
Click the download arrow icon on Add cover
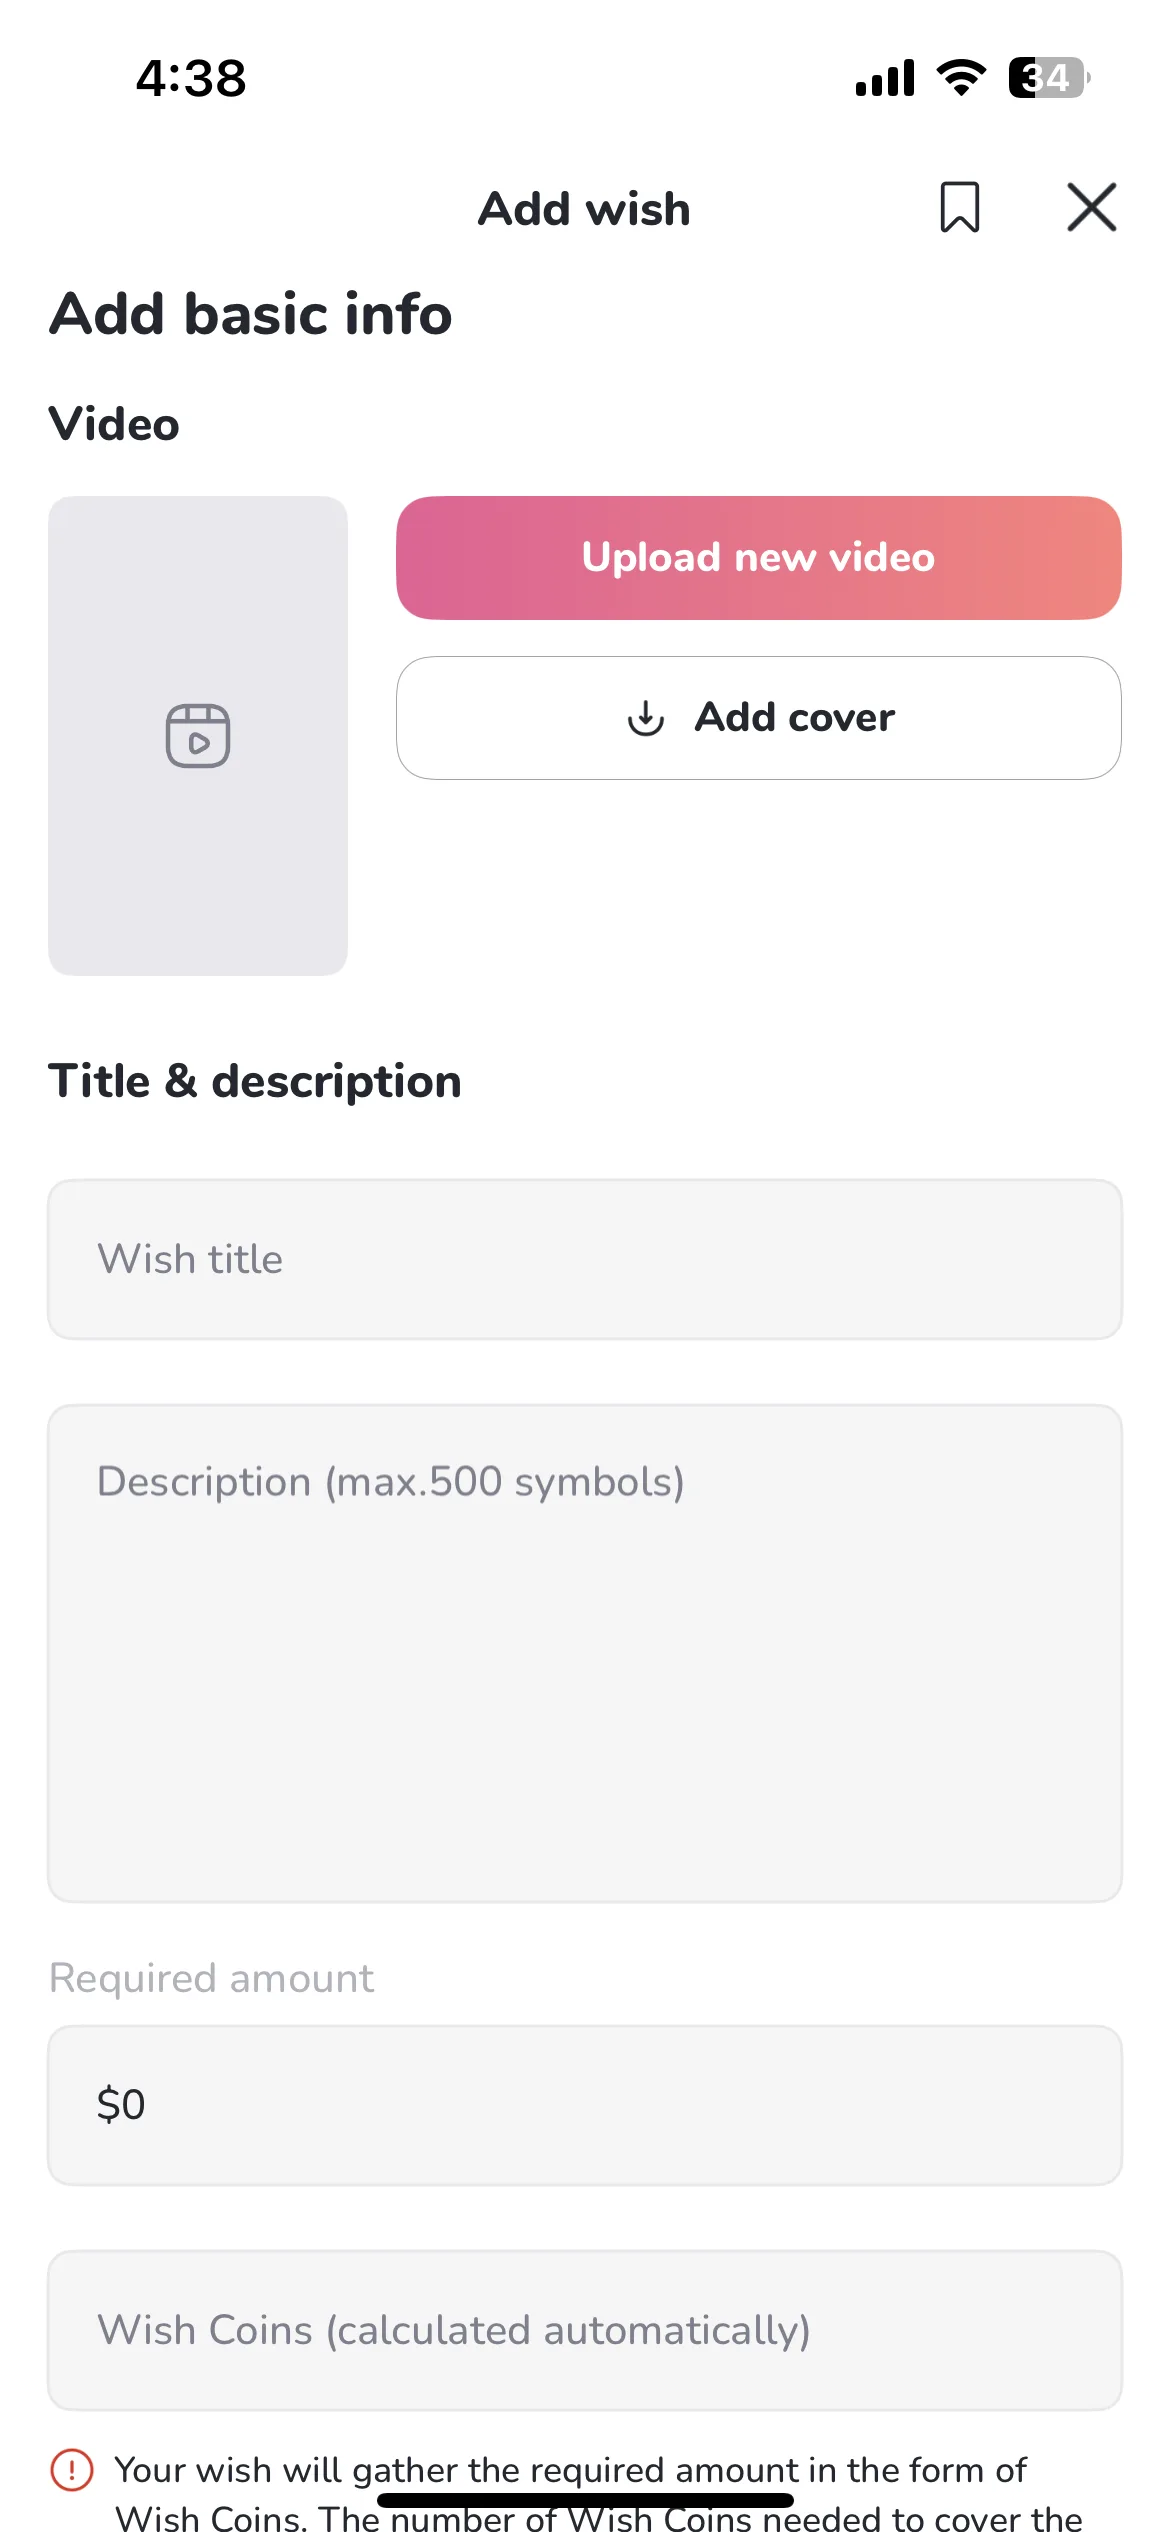click(646, 718)
